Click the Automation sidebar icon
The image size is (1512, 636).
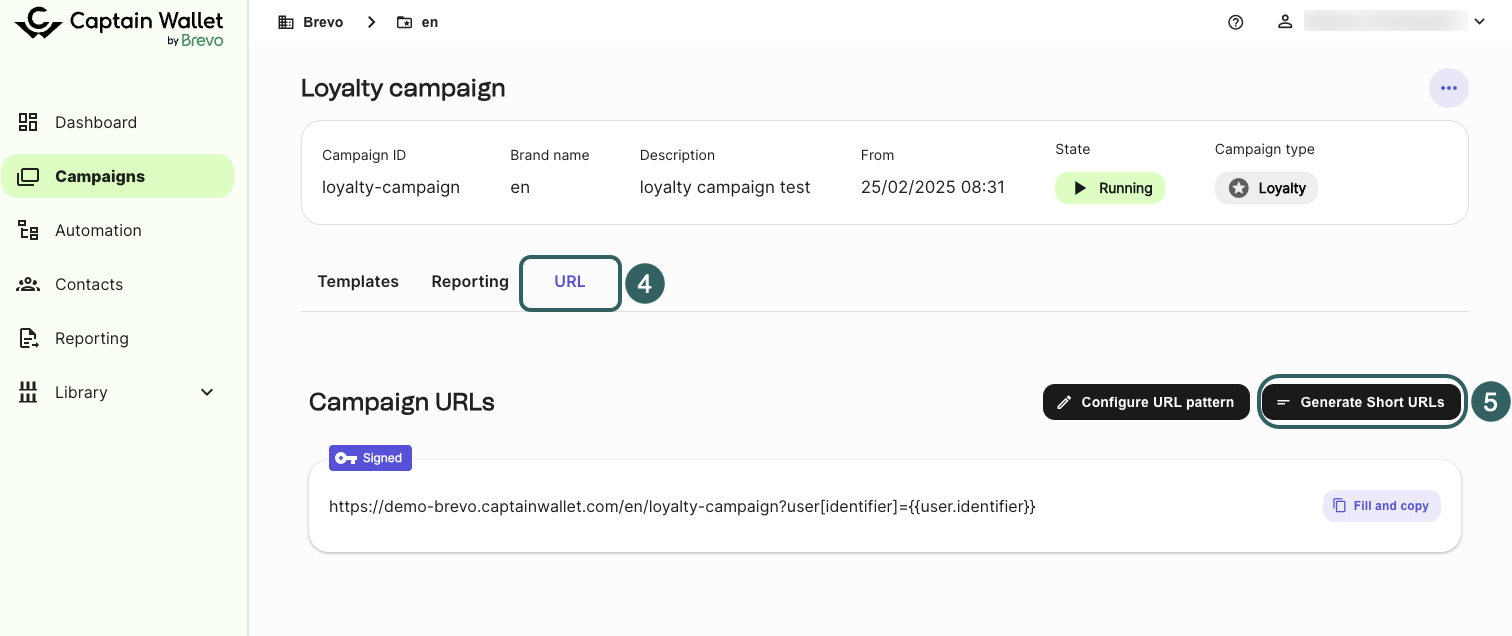28,230
